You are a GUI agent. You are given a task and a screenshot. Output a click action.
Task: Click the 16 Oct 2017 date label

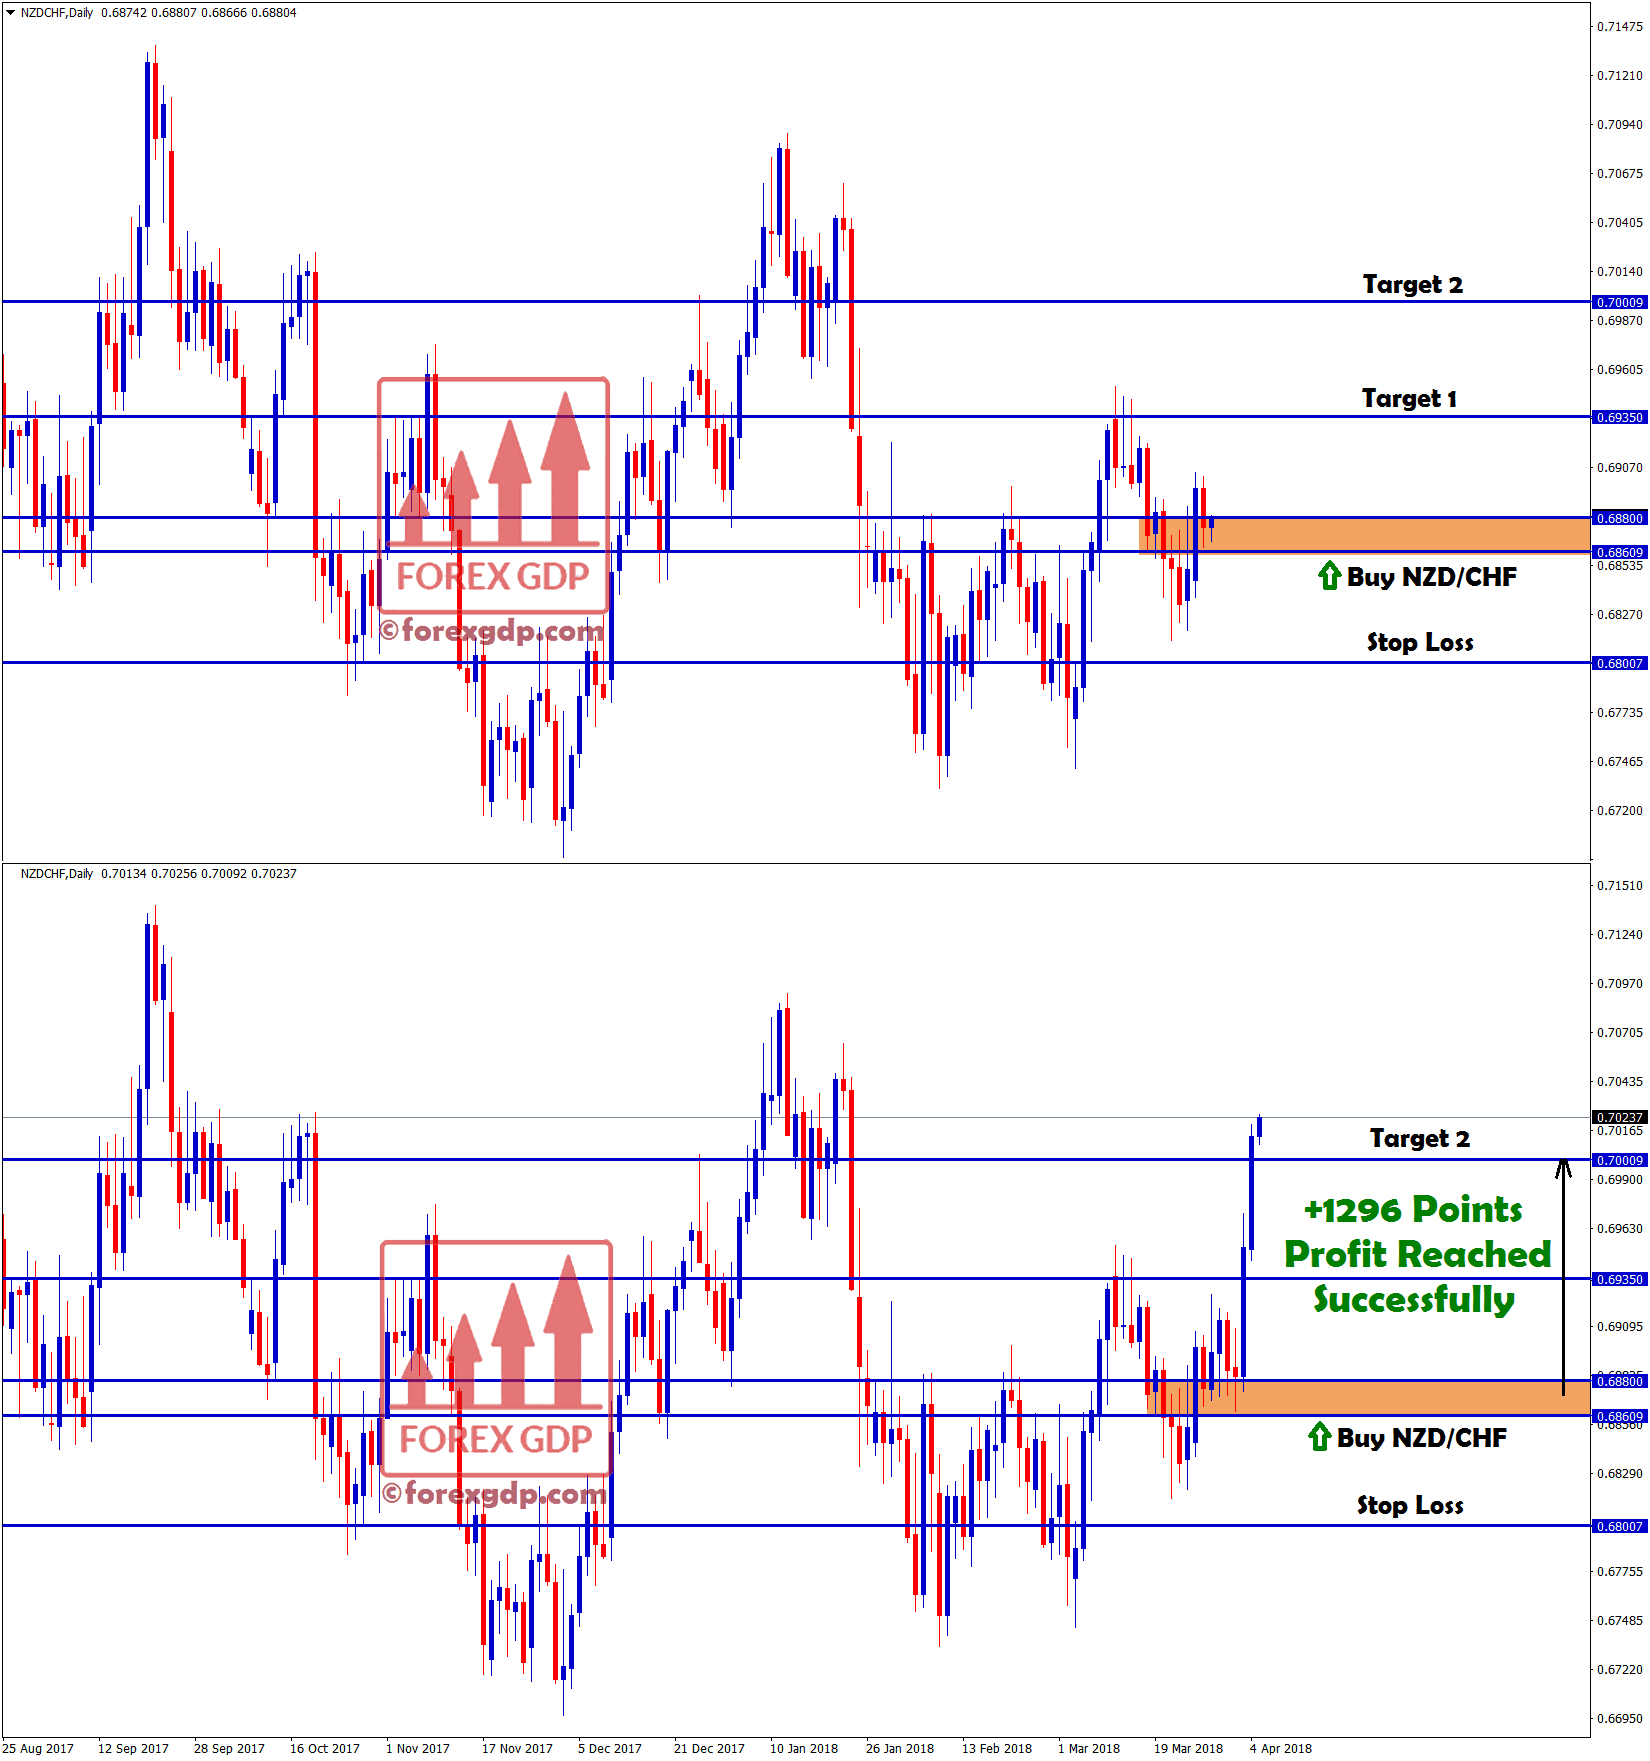(325, 1748)
